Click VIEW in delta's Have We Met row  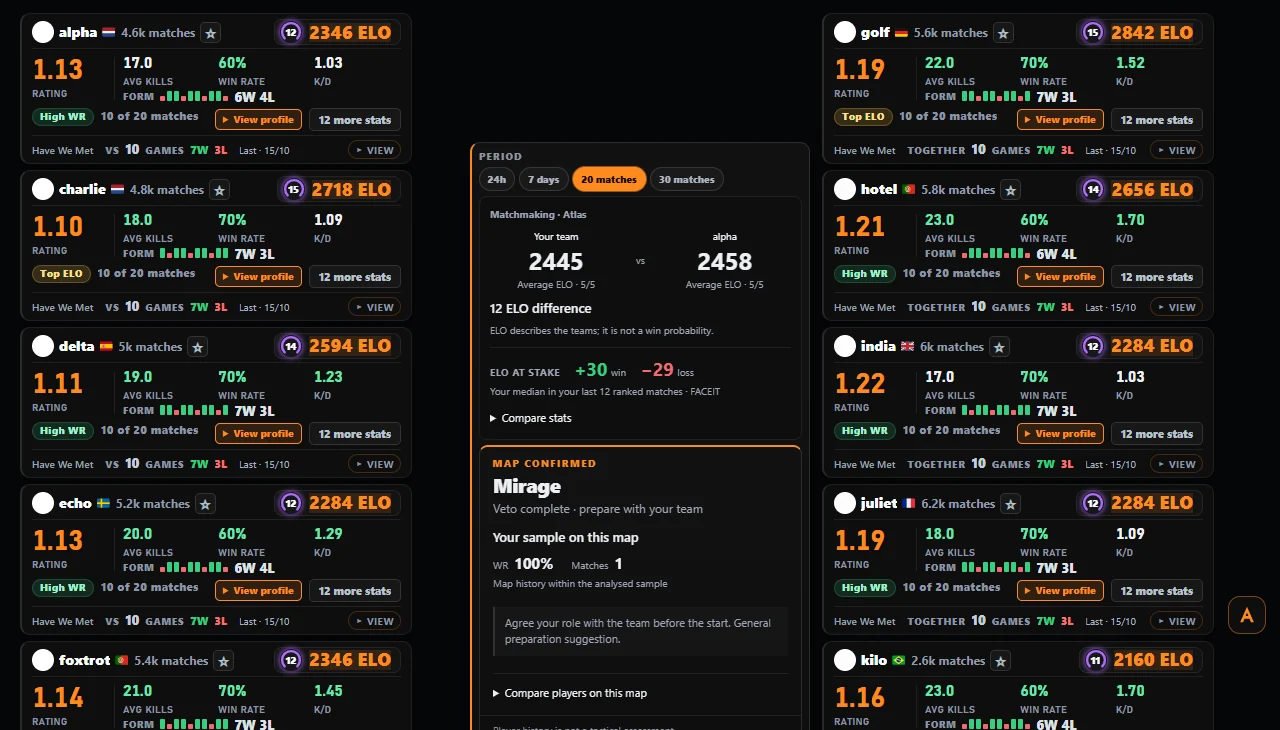pos(374,464)
